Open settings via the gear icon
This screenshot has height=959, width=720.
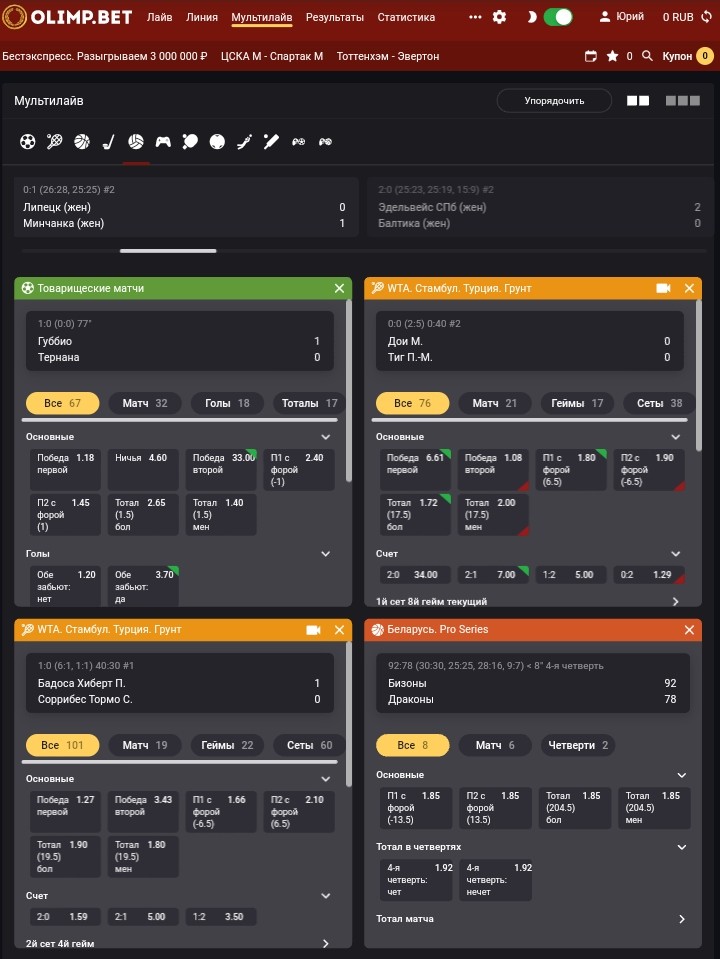(x=500, y=17)
